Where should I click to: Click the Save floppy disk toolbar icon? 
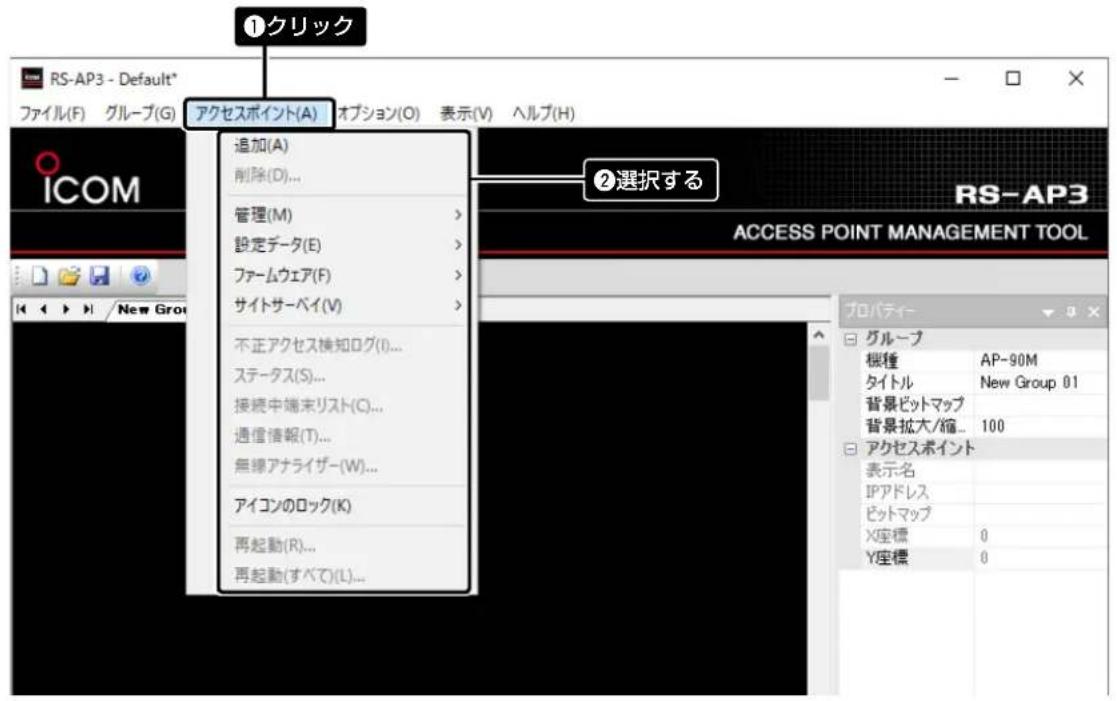(x=99, y=276)
